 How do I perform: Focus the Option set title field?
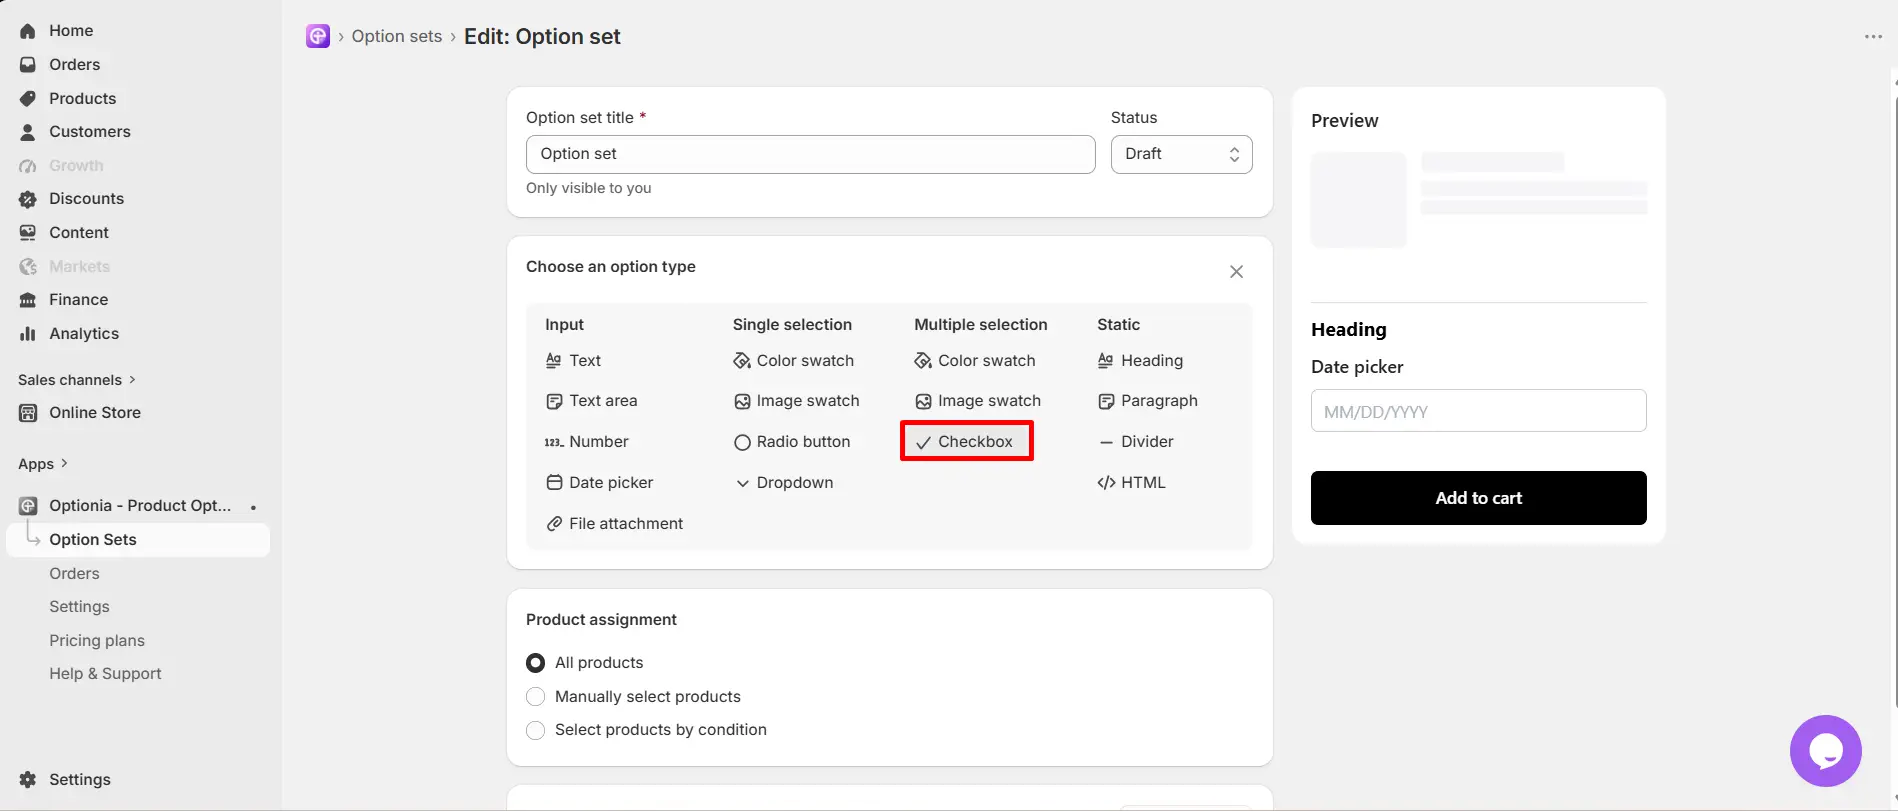pyautogui.click(x=810, y=154)
